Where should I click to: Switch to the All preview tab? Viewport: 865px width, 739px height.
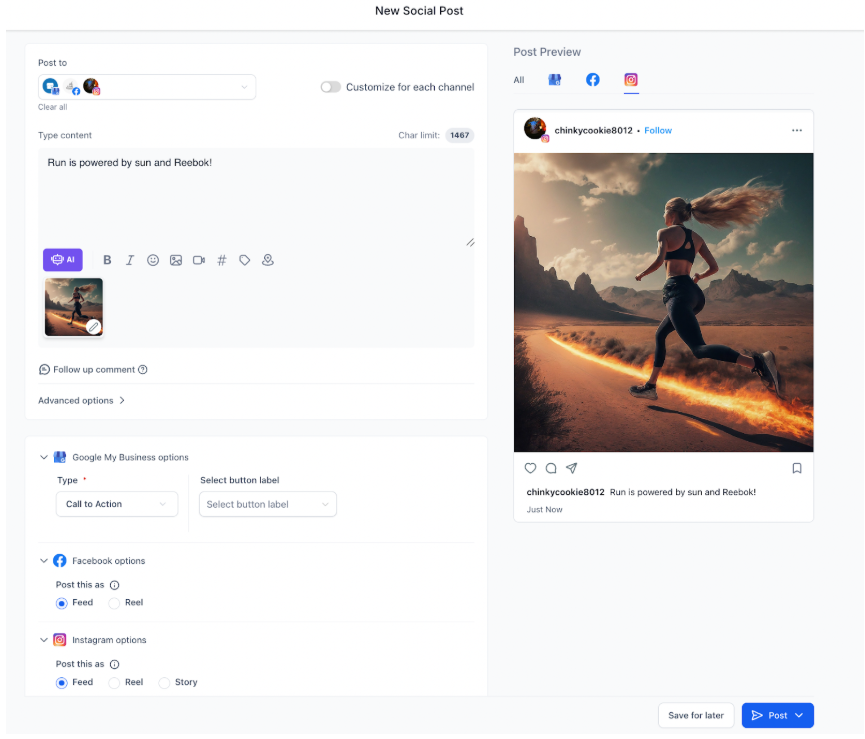pos(519,80)
